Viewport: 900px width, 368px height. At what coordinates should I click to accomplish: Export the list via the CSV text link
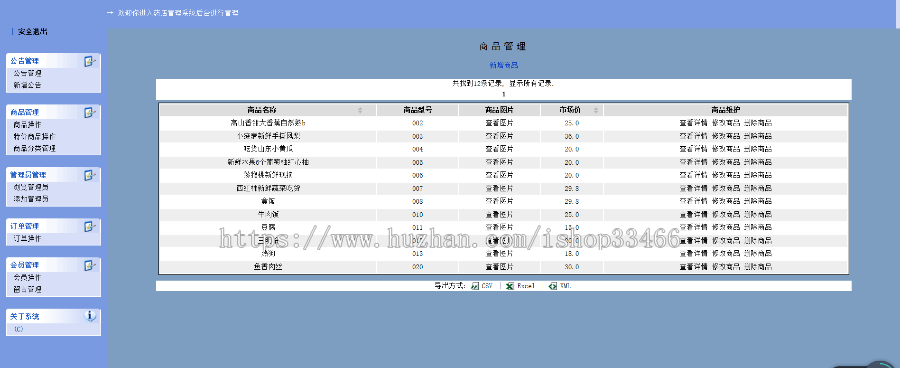[x=487, y=285]
